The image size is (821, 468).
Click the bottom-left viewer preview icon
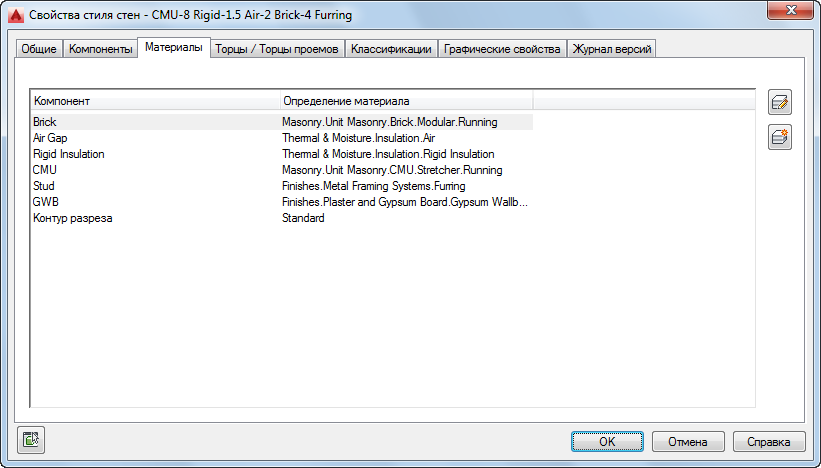[31, 439]
